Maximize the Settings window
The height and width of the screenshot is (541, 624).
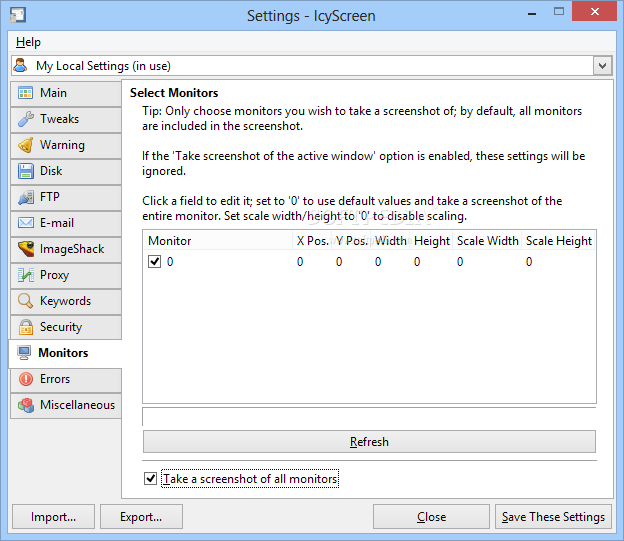point(559,12)
